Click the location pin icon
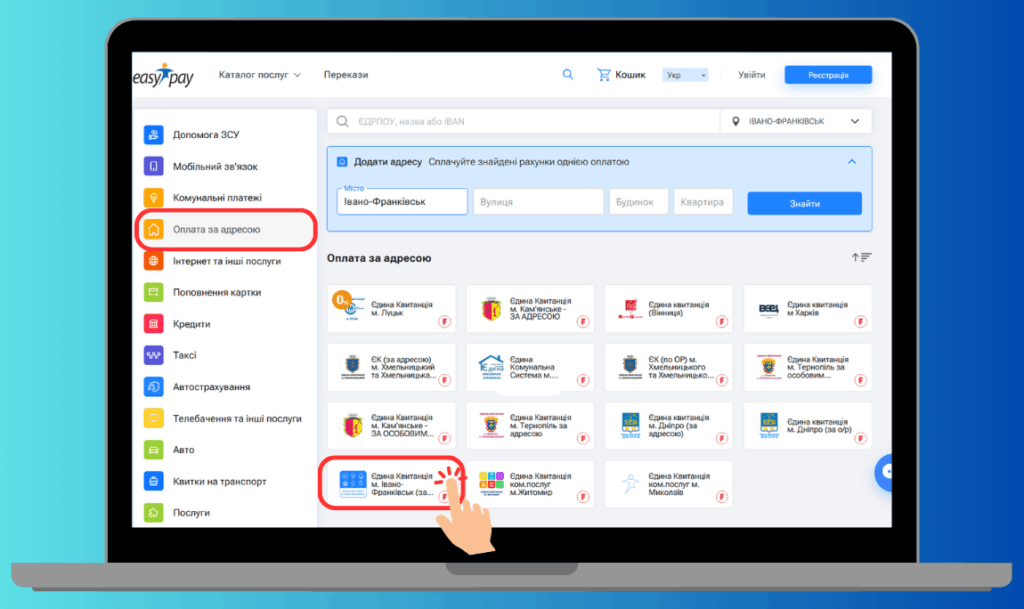 pos(735,121)
